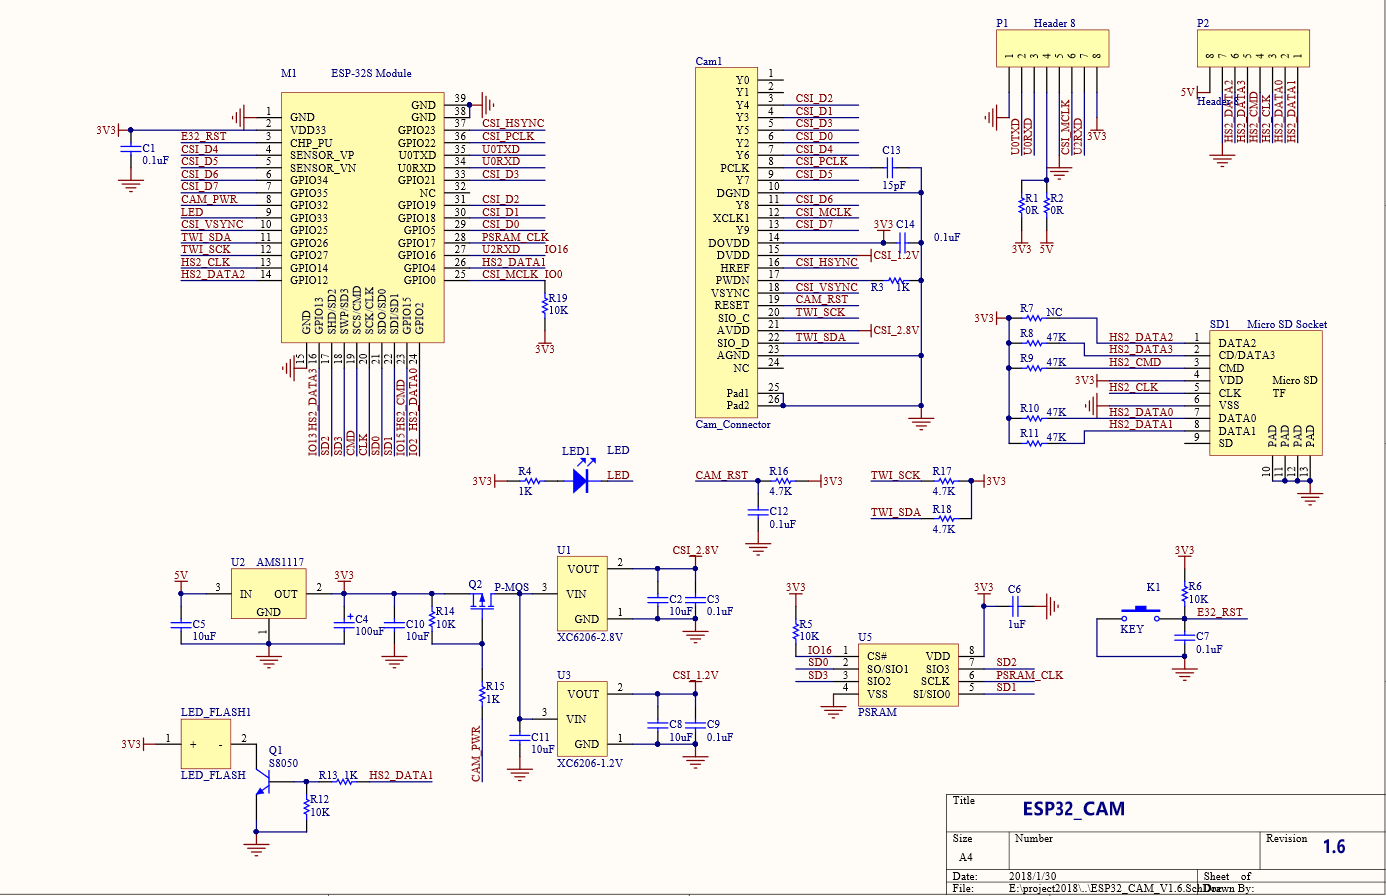Viewport: 1386px width, 896px height.
Task: Click the "TWI_SDA" net label beside R18
Action: click(x=895, y=512)
